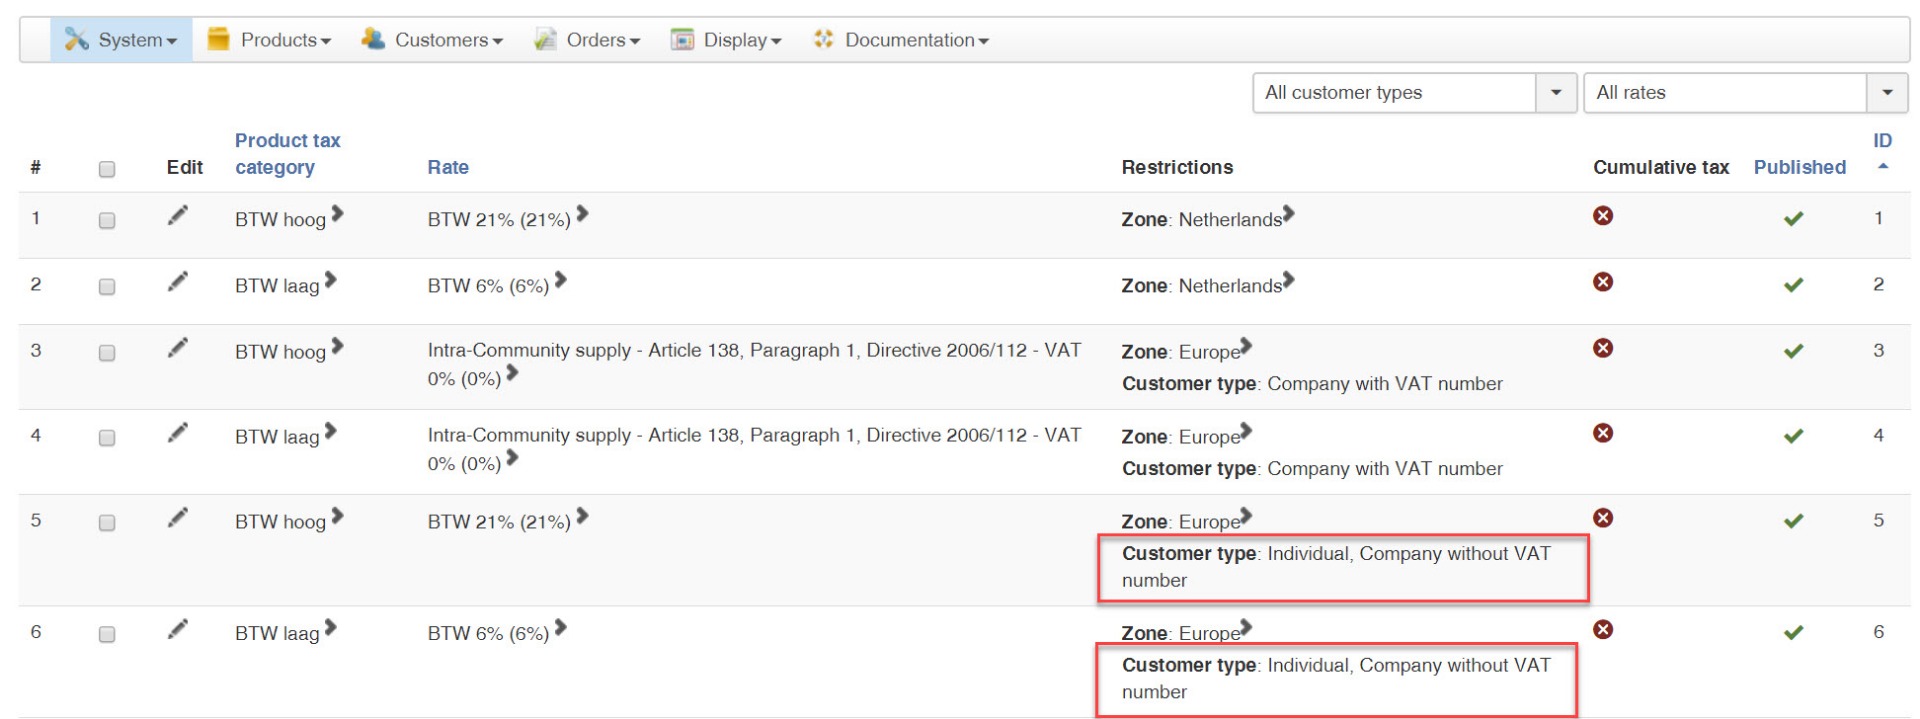Click the edit pencil icon for row 1
This screenshot has width=1920, height=719.
[178, 216]
